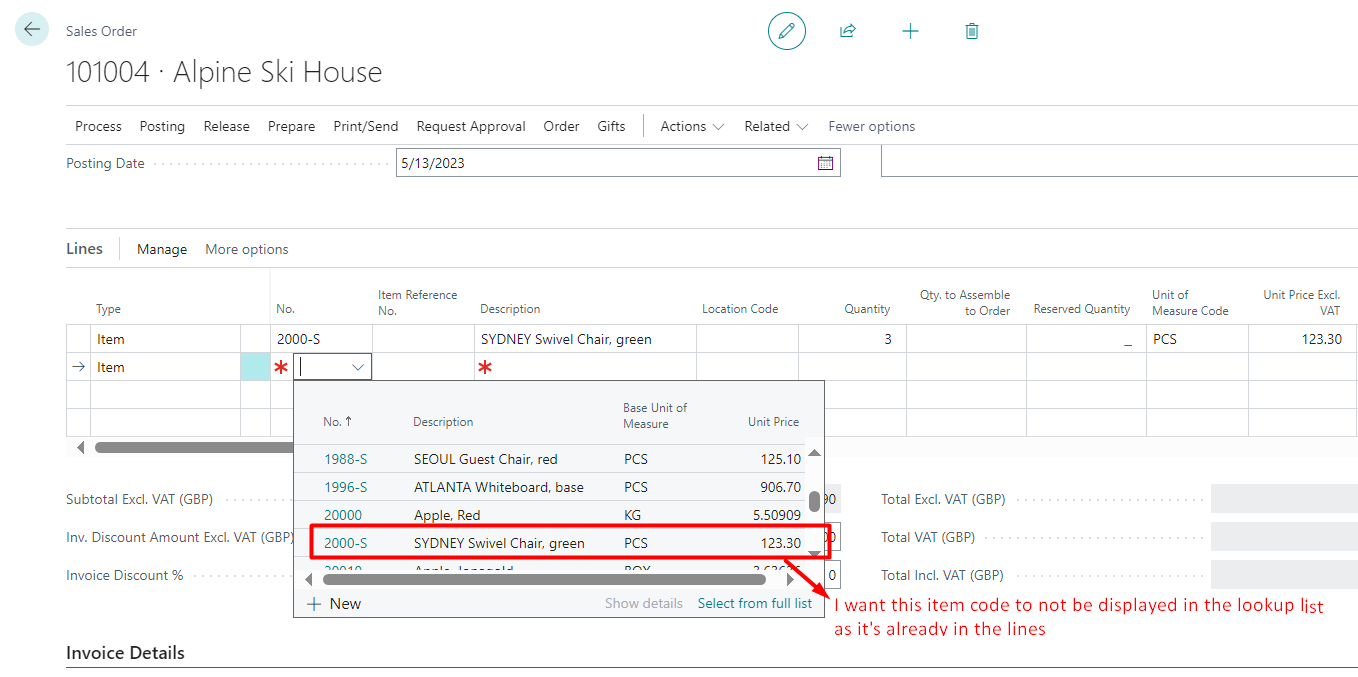Click lookup Description column header
Image resolution: width=1358 pixels, height=677 pixels.
[443, 422]
